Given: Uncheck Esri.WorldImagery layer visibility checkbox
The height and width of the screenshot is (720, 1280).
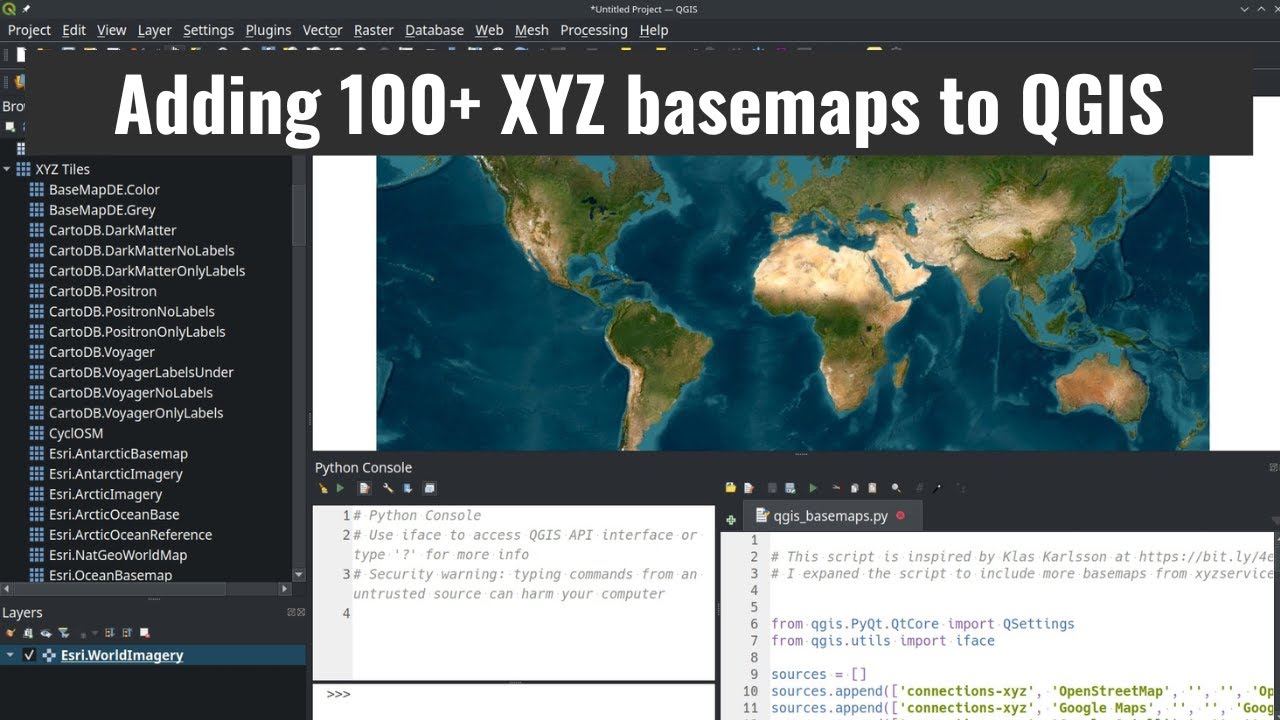Looking at the screenshot, I should click(29, 655).
